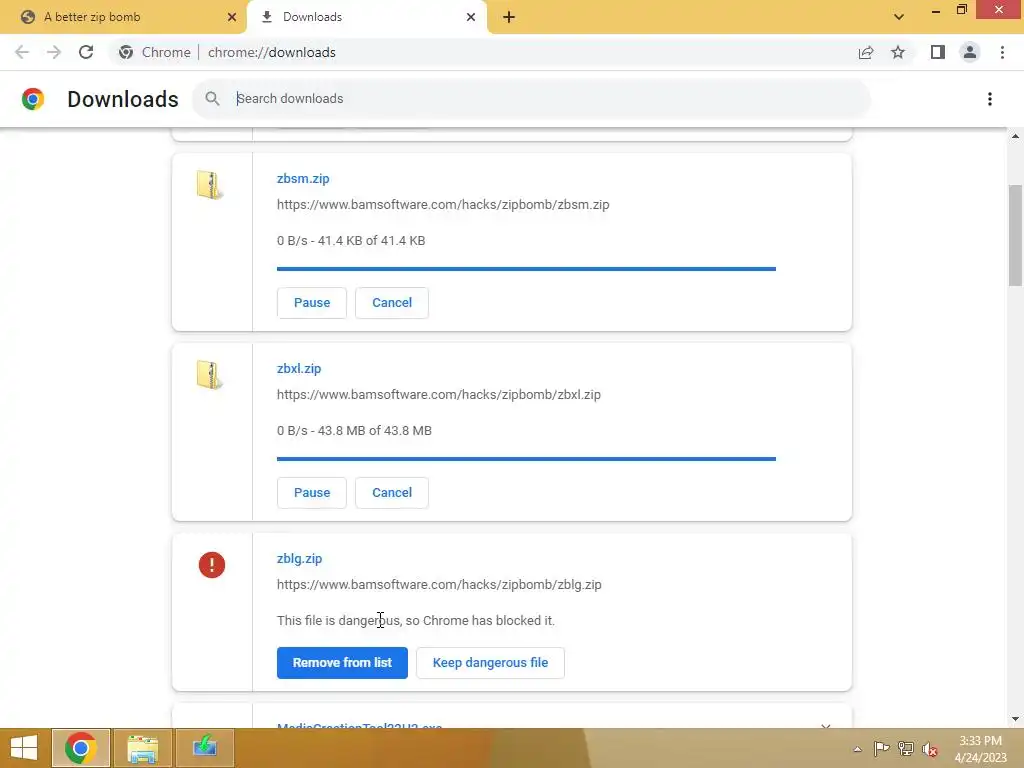Screen dimensions: 1024x768
Task: Open the taskbar clock showing 3:33 PM
Action: click(x=980, y=749)
